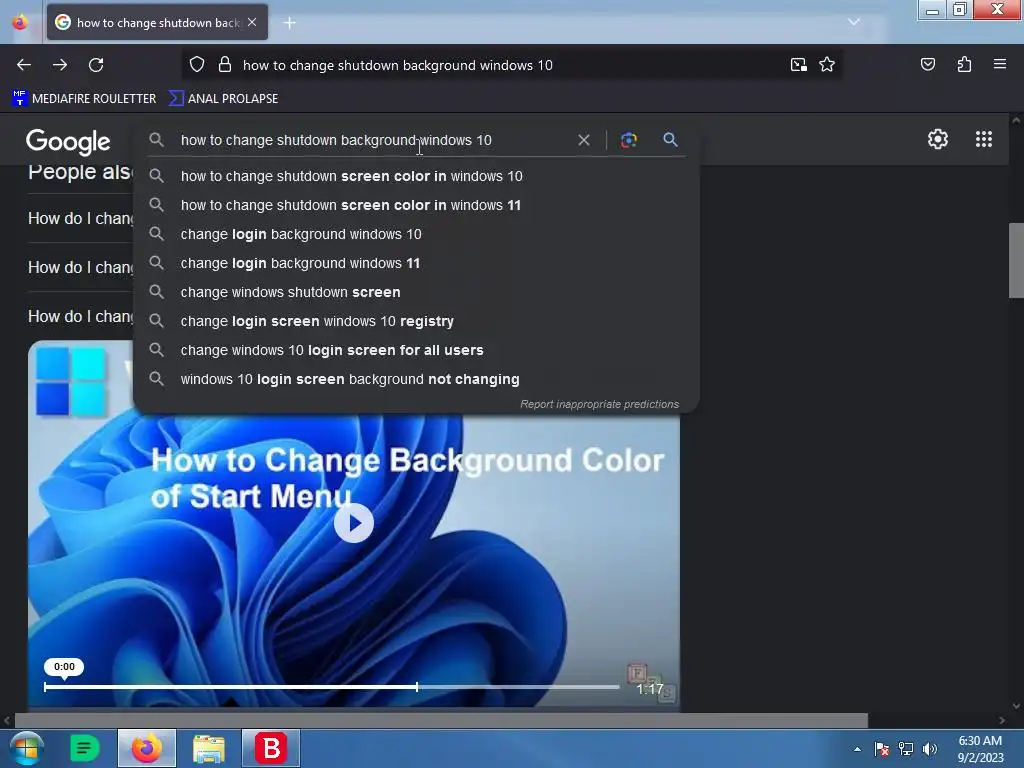1024x768 pixels.
Task: Click the vertical page scrollbar thumb
Action: tap(1016, 261)
